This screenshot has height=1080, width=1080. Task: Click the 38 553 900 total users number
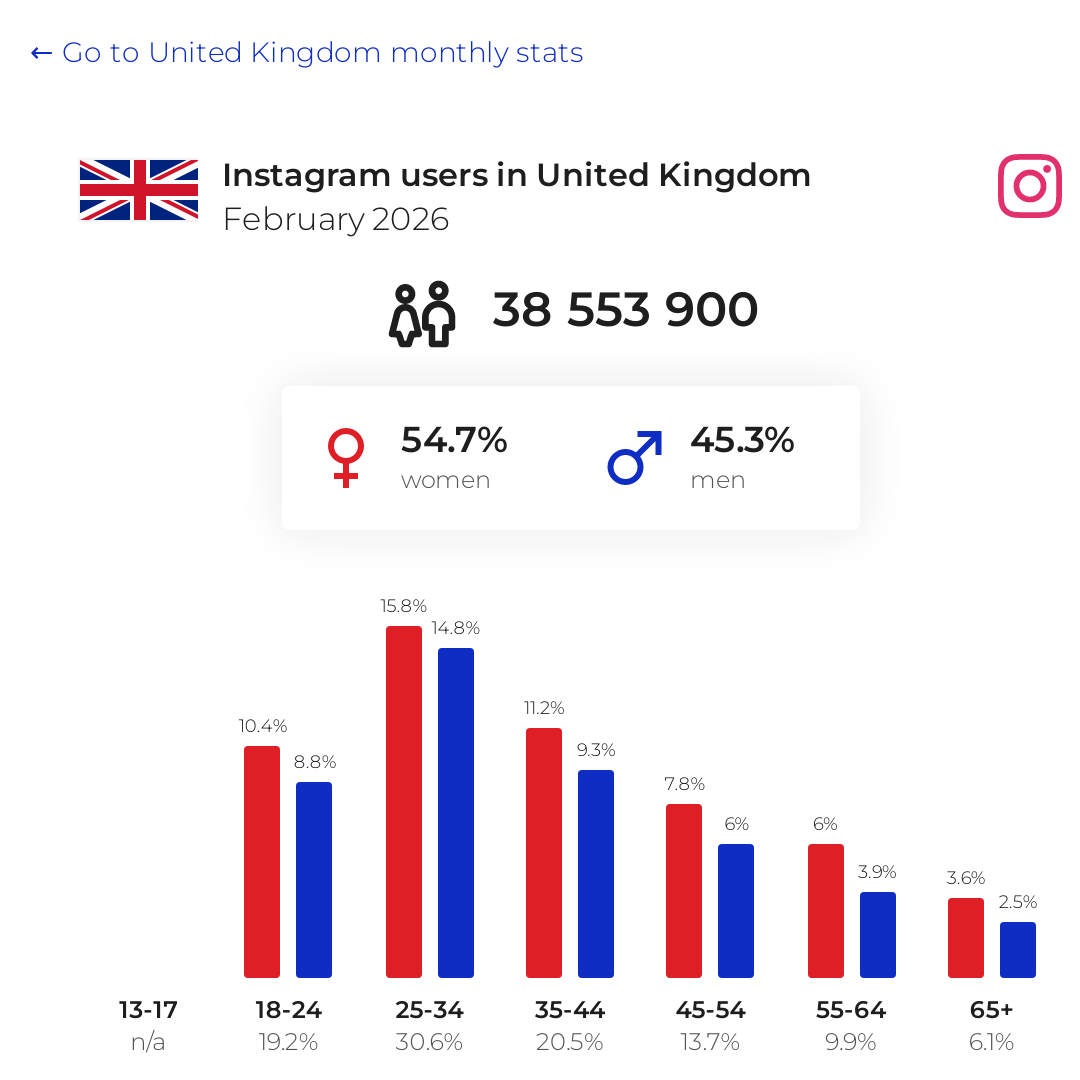coord(625,309)
